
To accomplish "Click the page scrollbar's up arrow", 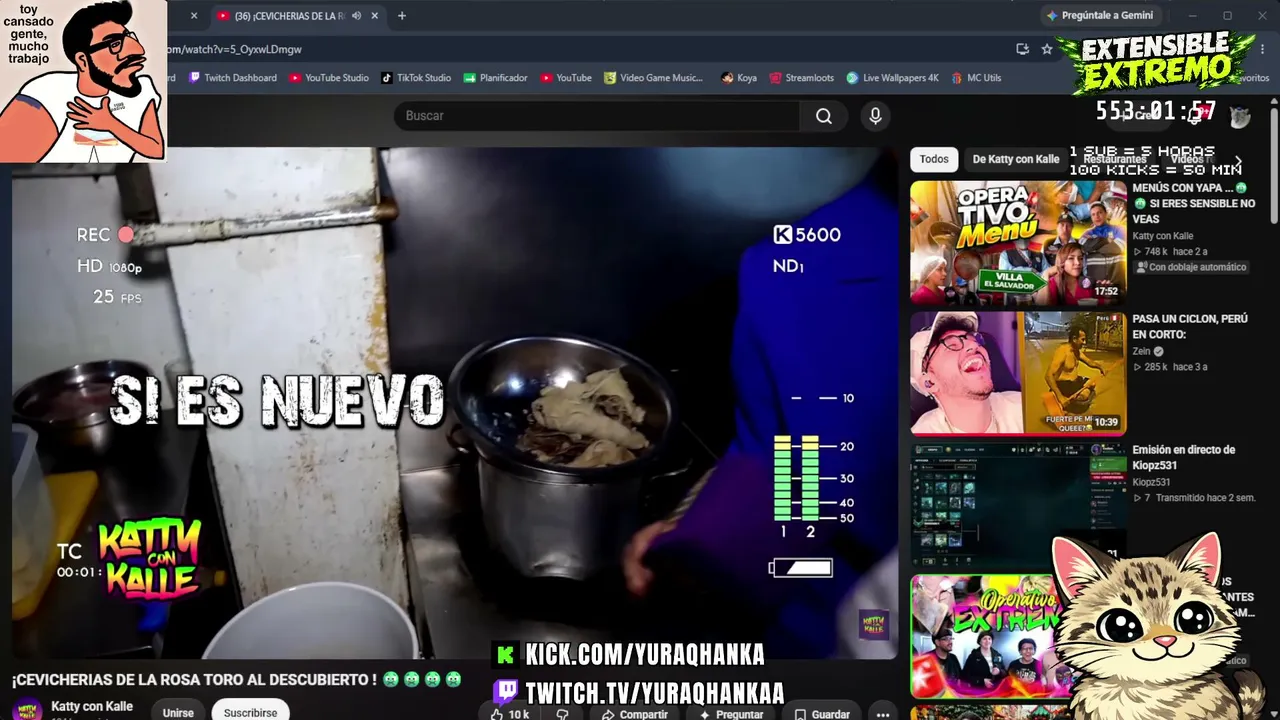I will tap(1273, 102).
